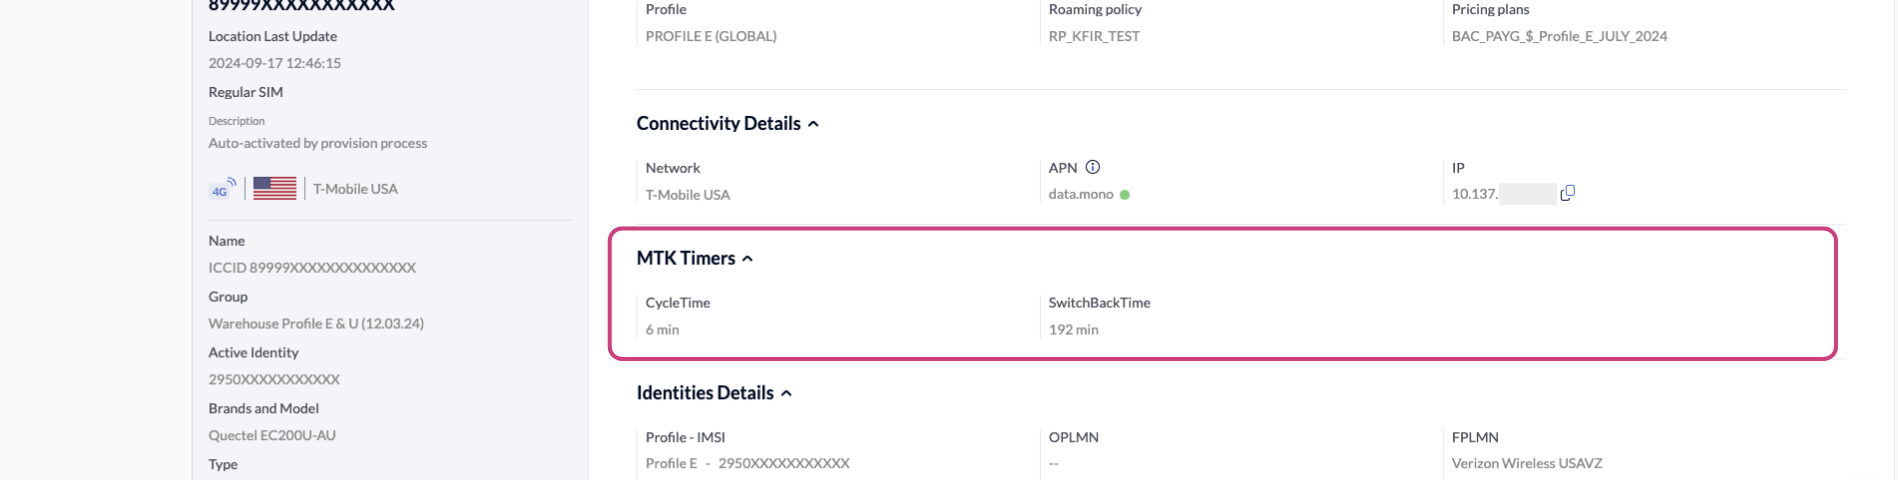Collapse the Identities Details section
The image size is (1898, 480).
(786, 394)
